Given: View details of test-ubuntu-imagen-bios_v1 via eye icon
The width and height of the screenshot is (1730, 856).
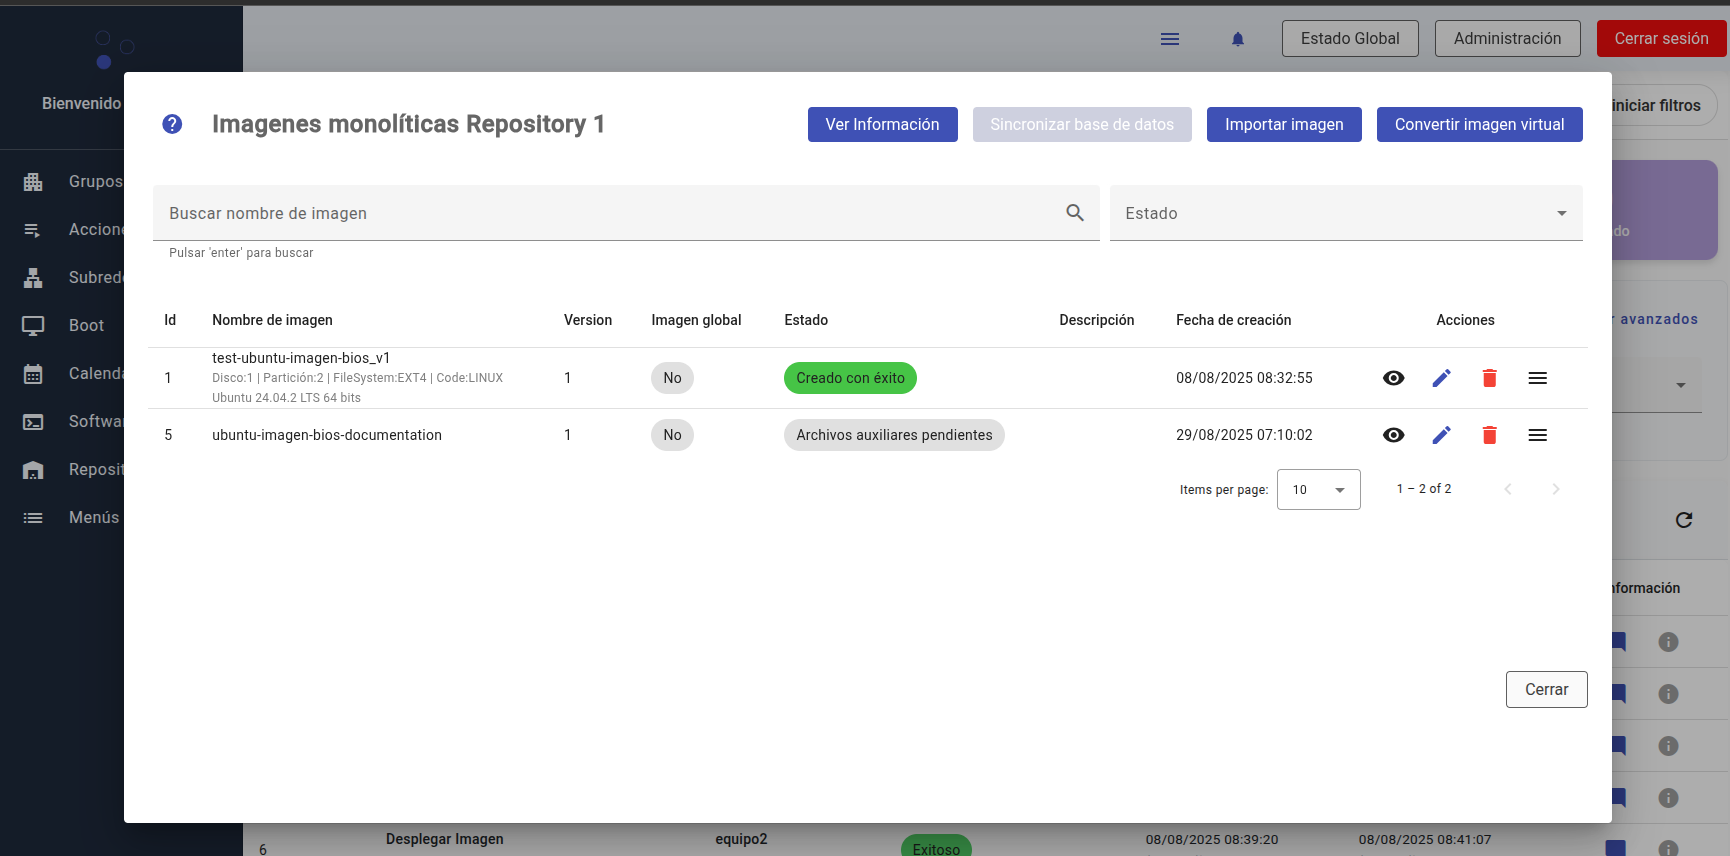Looking at the screenshot, I should (x=1393, y=378).
